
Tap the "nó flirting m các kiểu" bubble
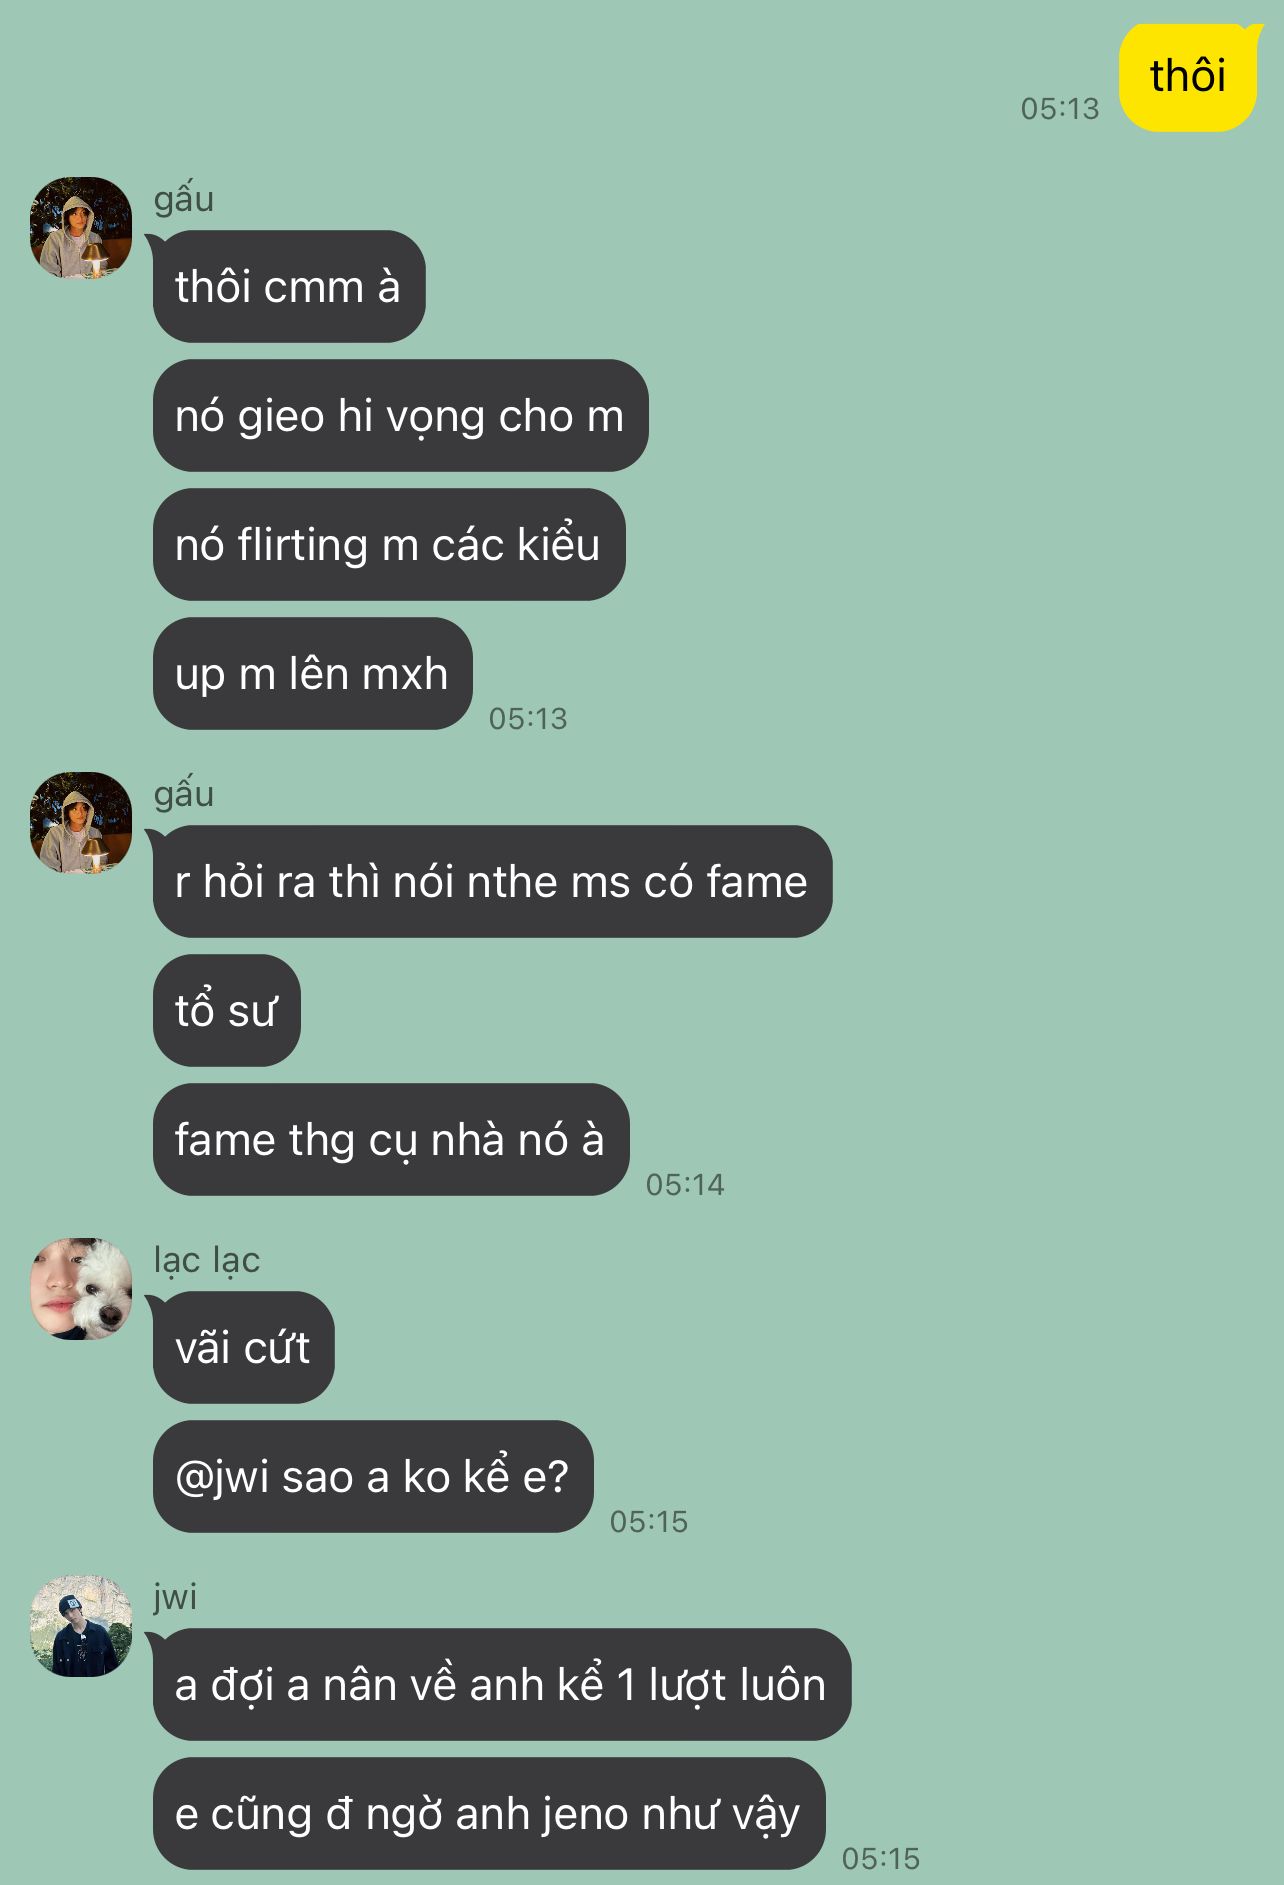tap(389, 545)
